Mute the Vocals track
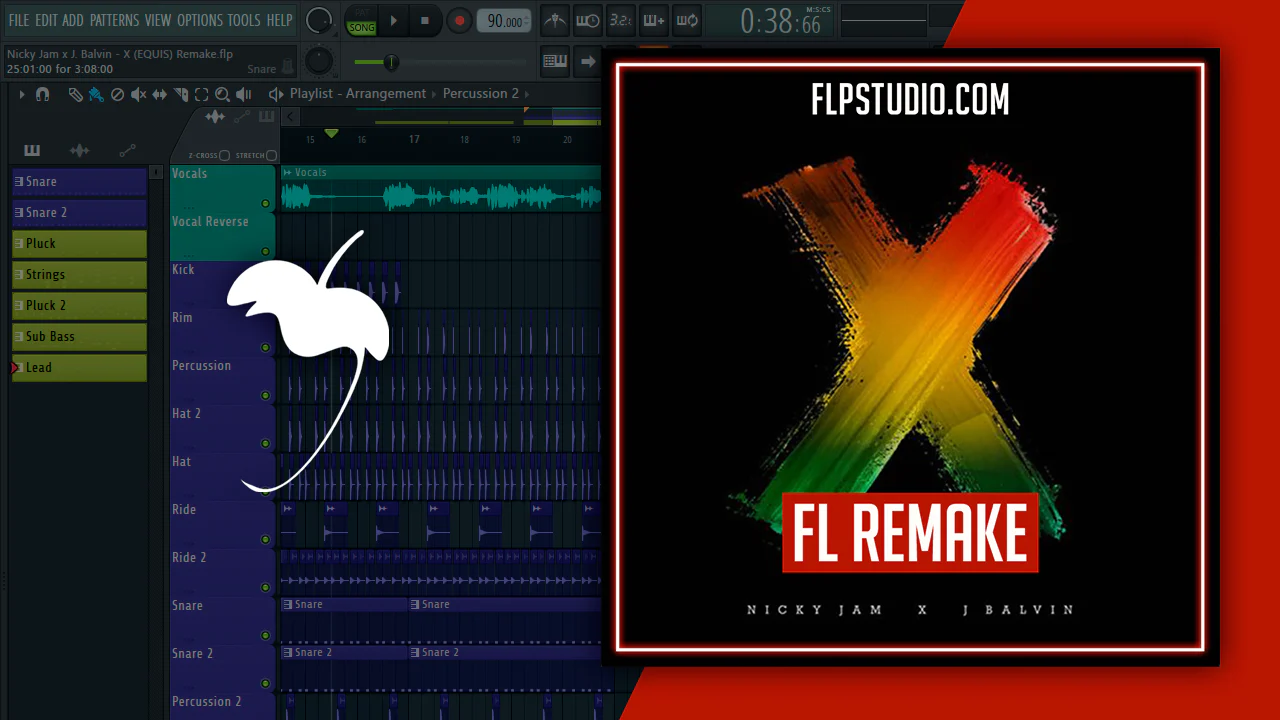1280x720 pixels. [x=265, y=204]
